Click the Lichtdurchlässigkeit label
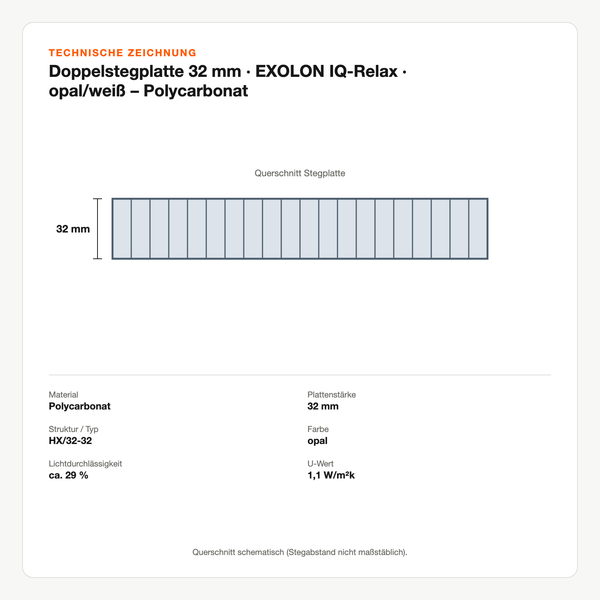 (x=85, y=463)
